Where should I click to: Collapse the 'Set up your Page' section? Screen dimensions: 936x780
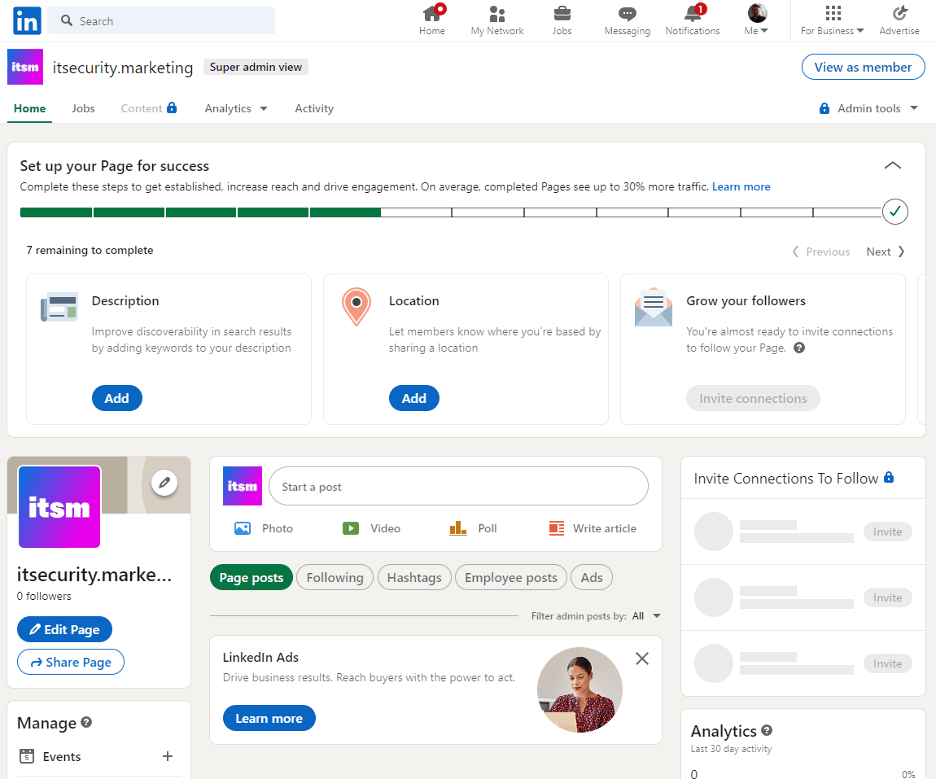[893, 165]
